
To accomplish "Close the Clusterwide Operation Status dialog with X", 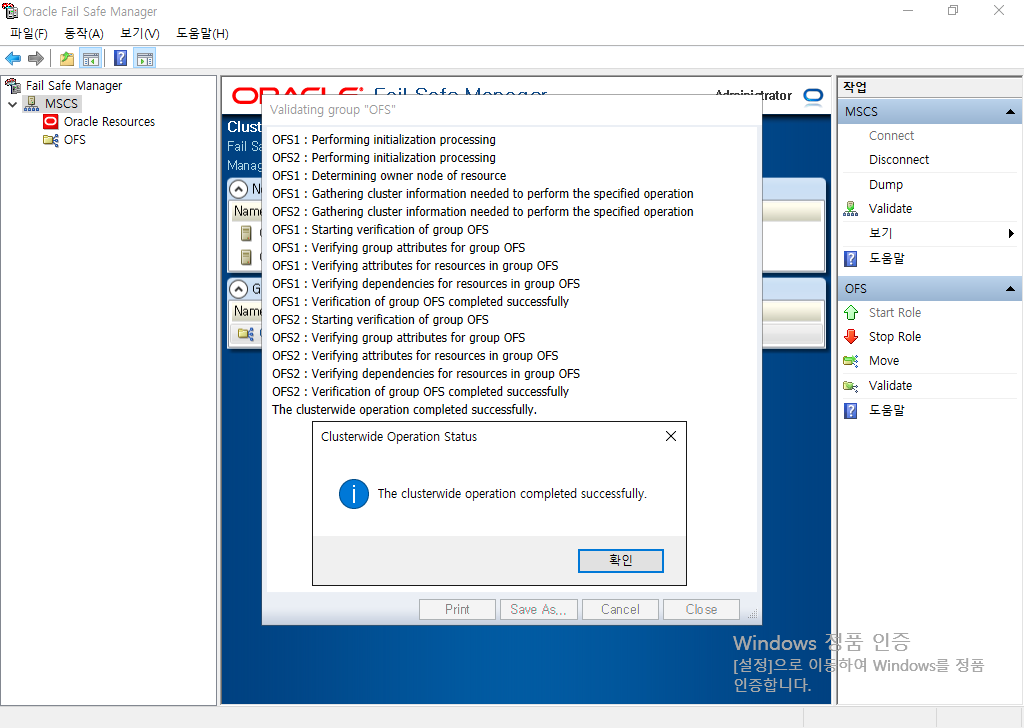I will [x=671, y=436].
